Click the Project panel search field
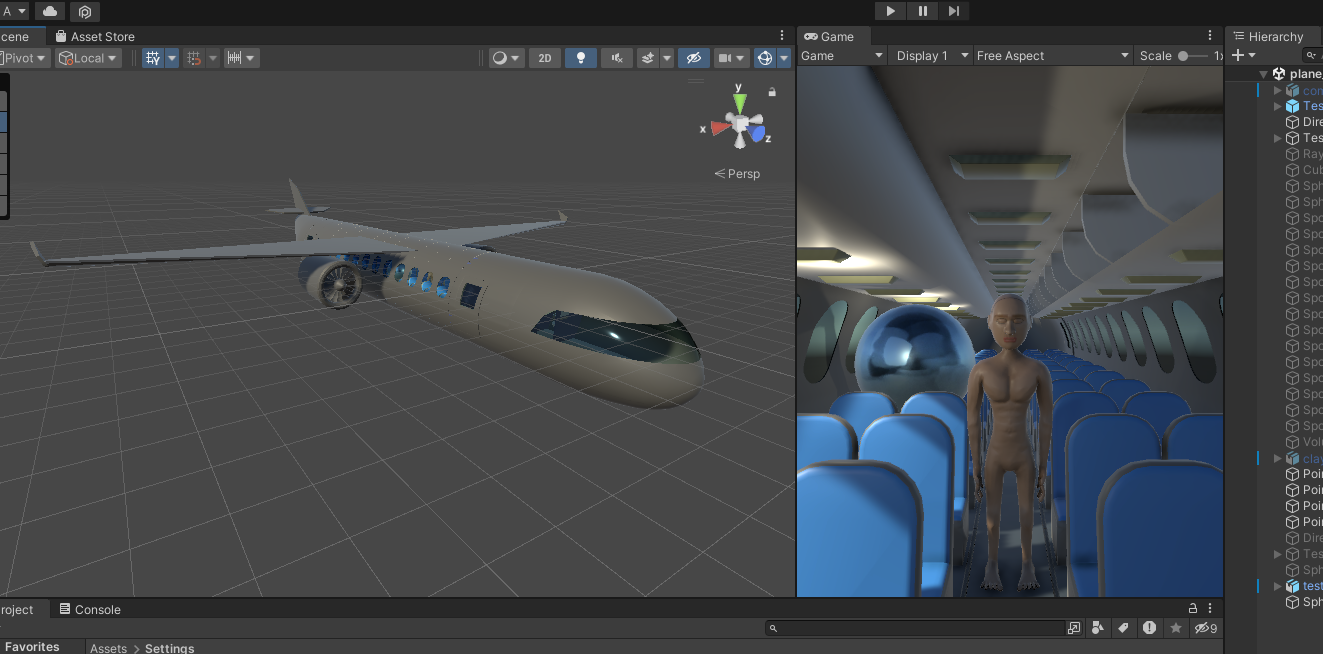This screenshot has height=654, width=1323. tap(920, 628)
